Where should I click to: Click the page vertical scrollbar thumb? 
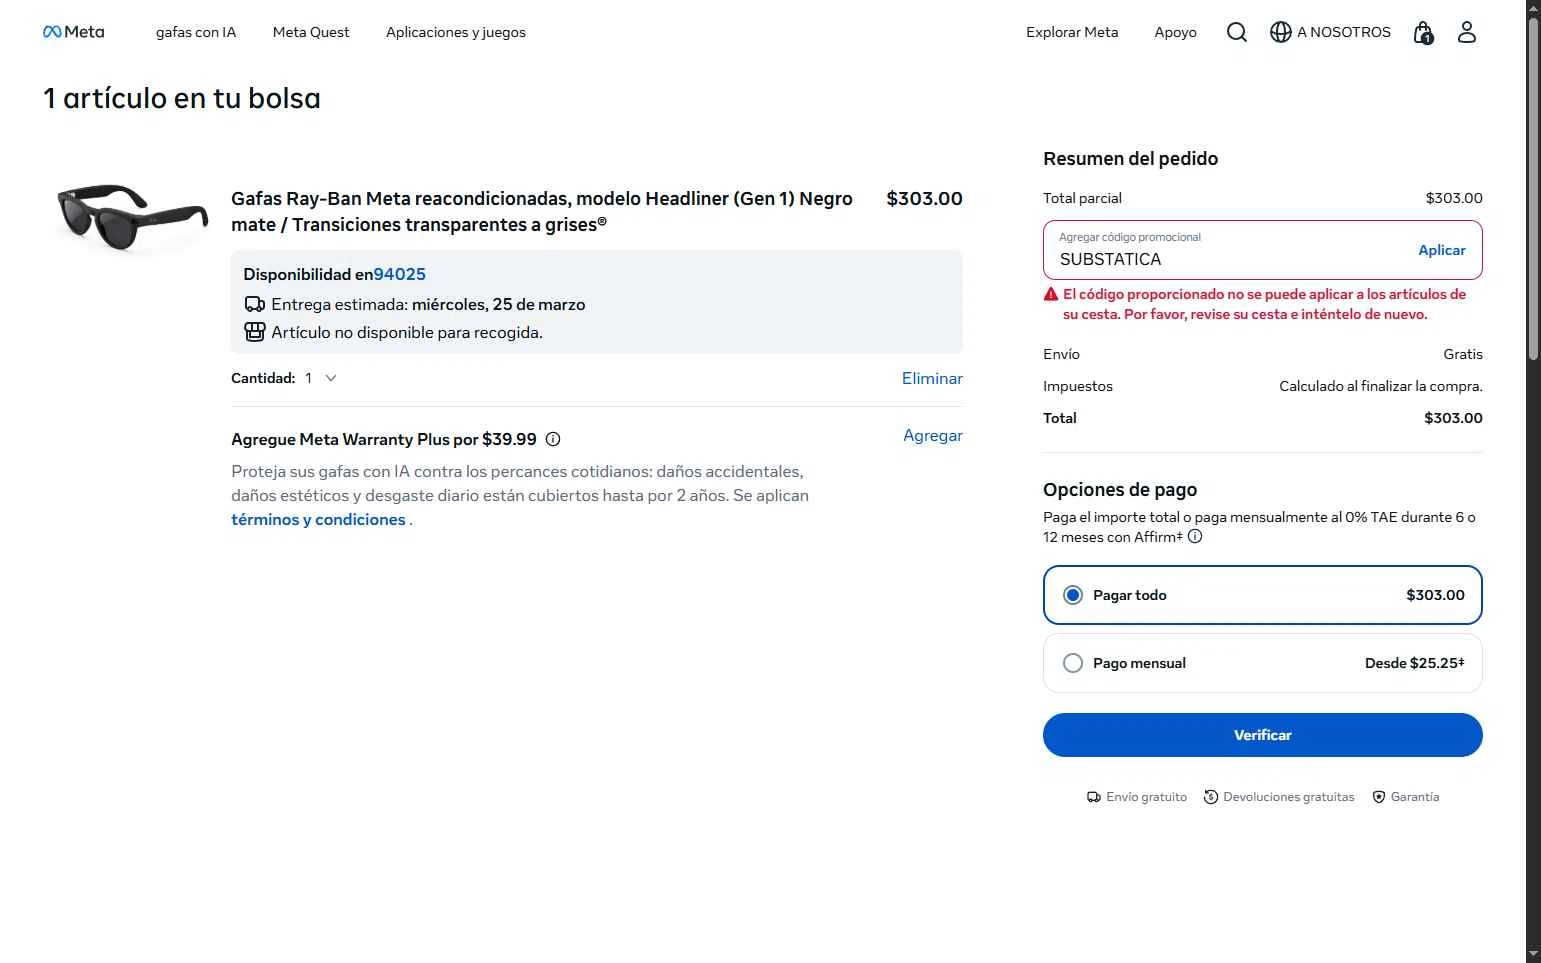[x=1533, y=190]
